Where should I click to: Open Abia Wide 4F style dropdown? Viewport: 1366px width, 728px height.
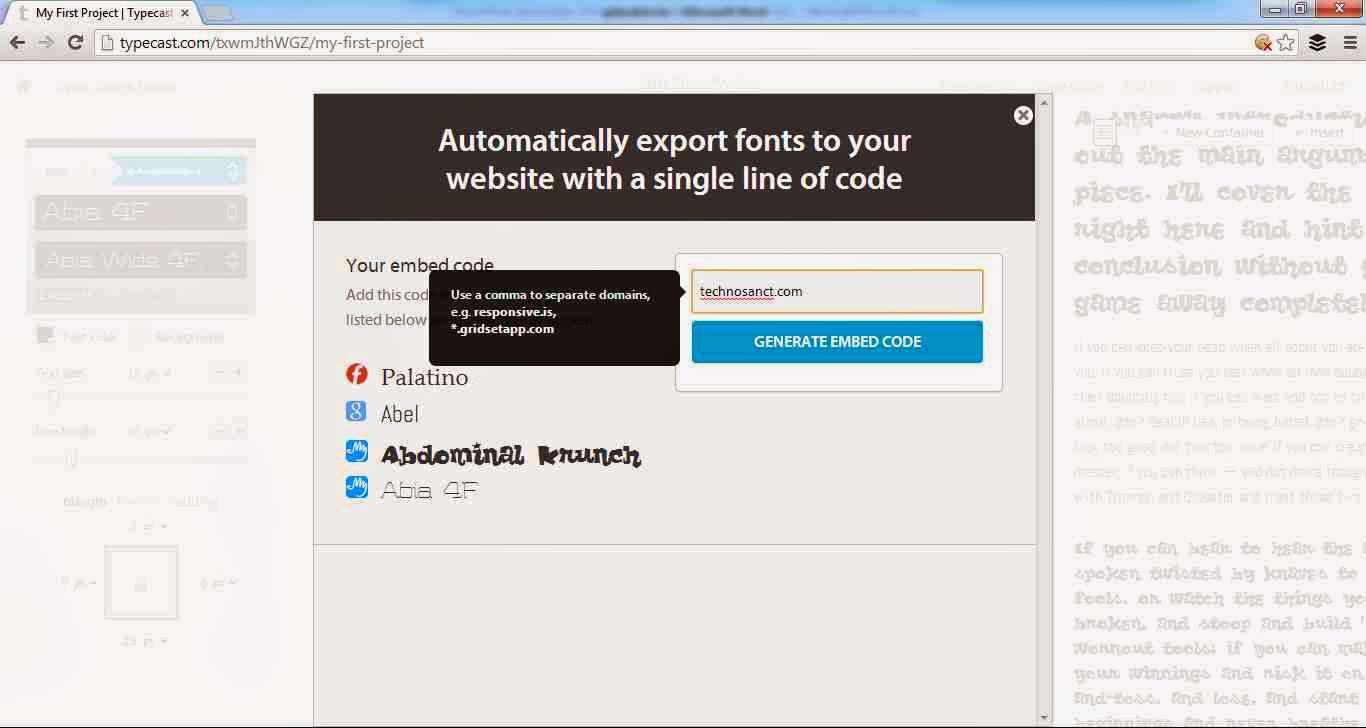tap(140, 260)
